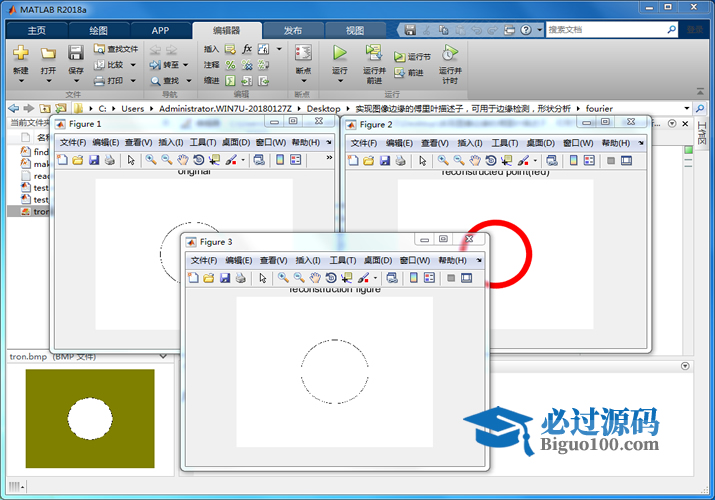Click the browse for folder icon in address bar
715x500 pixels.
61,108
